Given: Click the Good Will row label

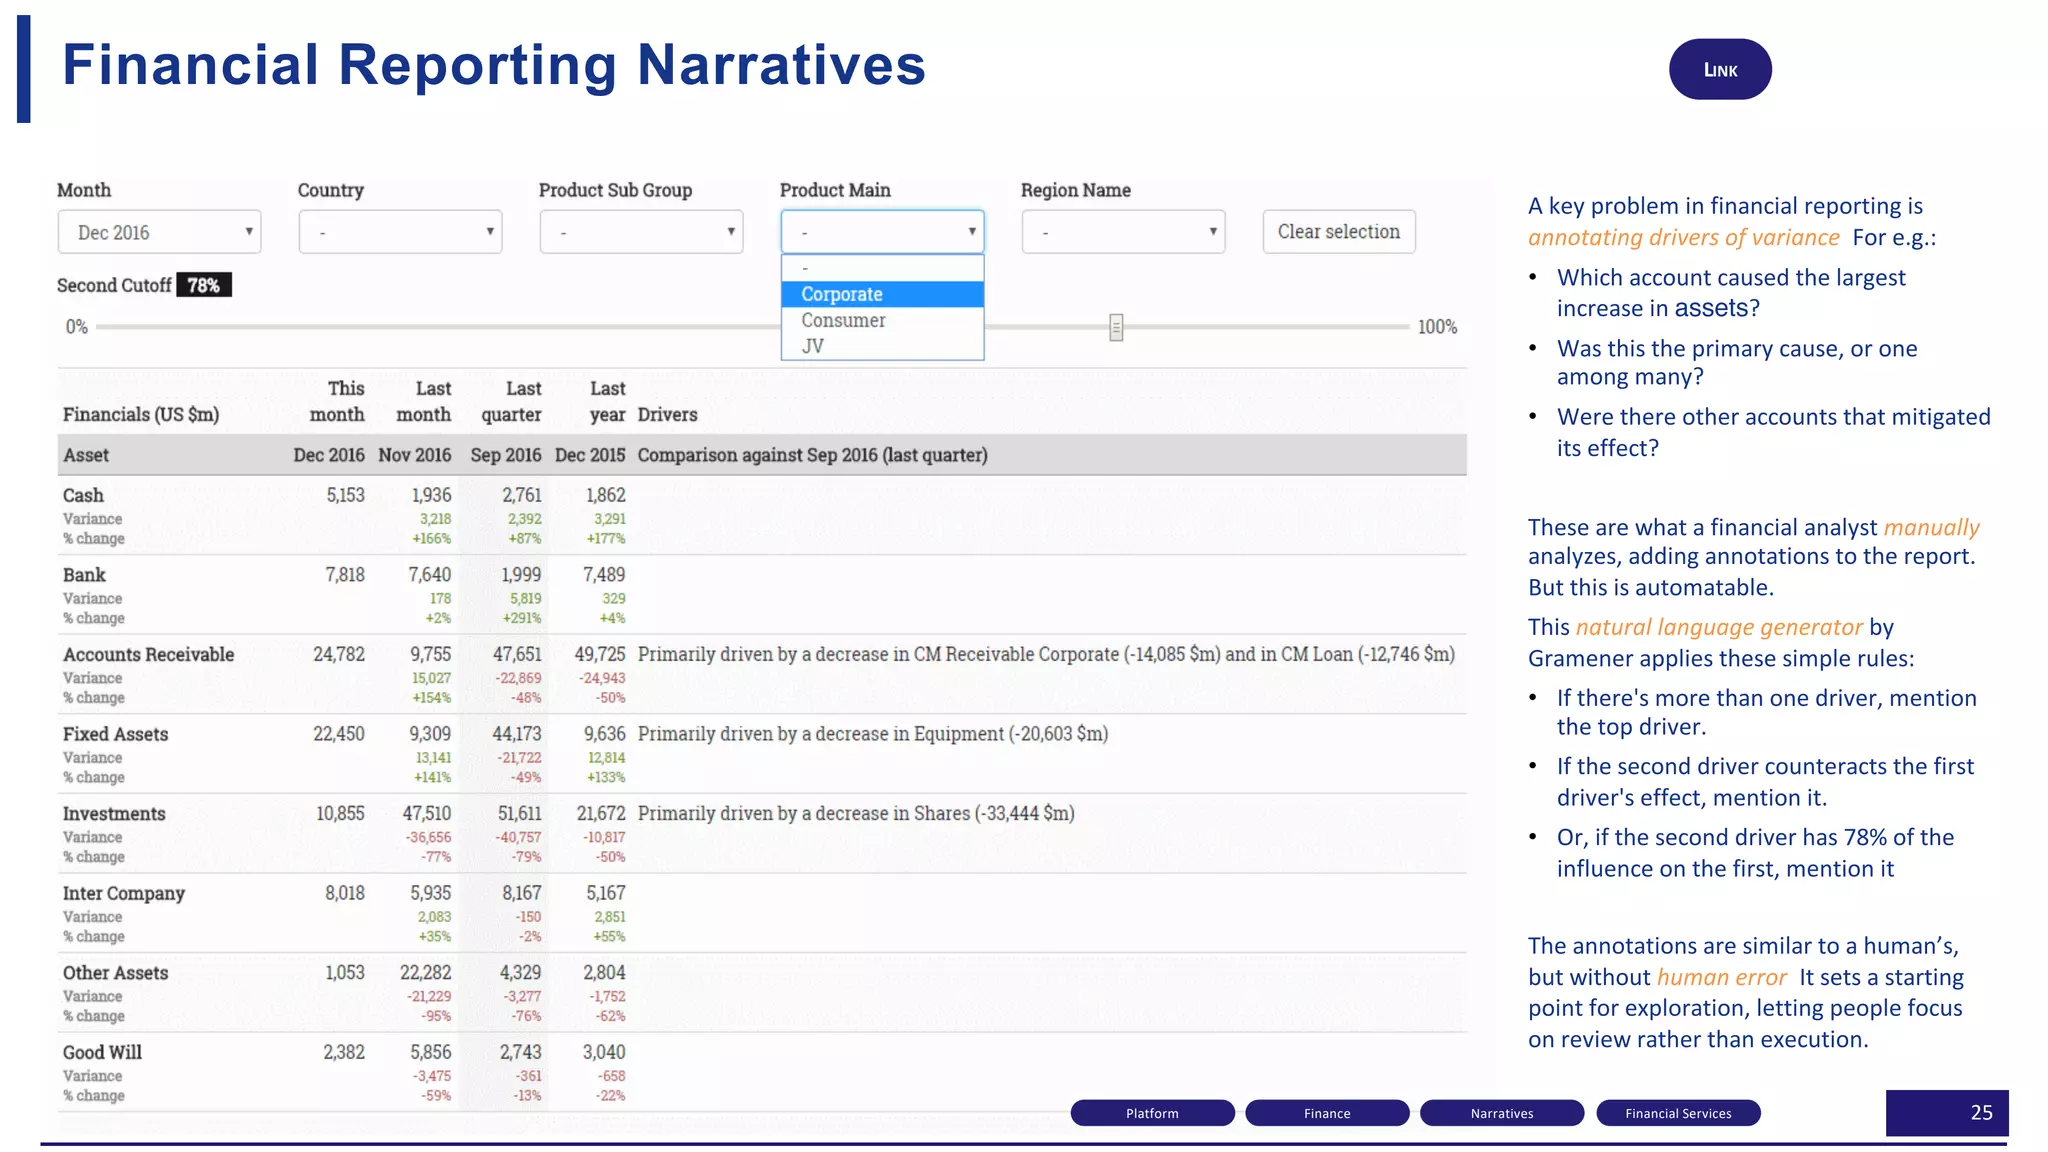Looking at the screenshot, I should (x=102, y=1052).
